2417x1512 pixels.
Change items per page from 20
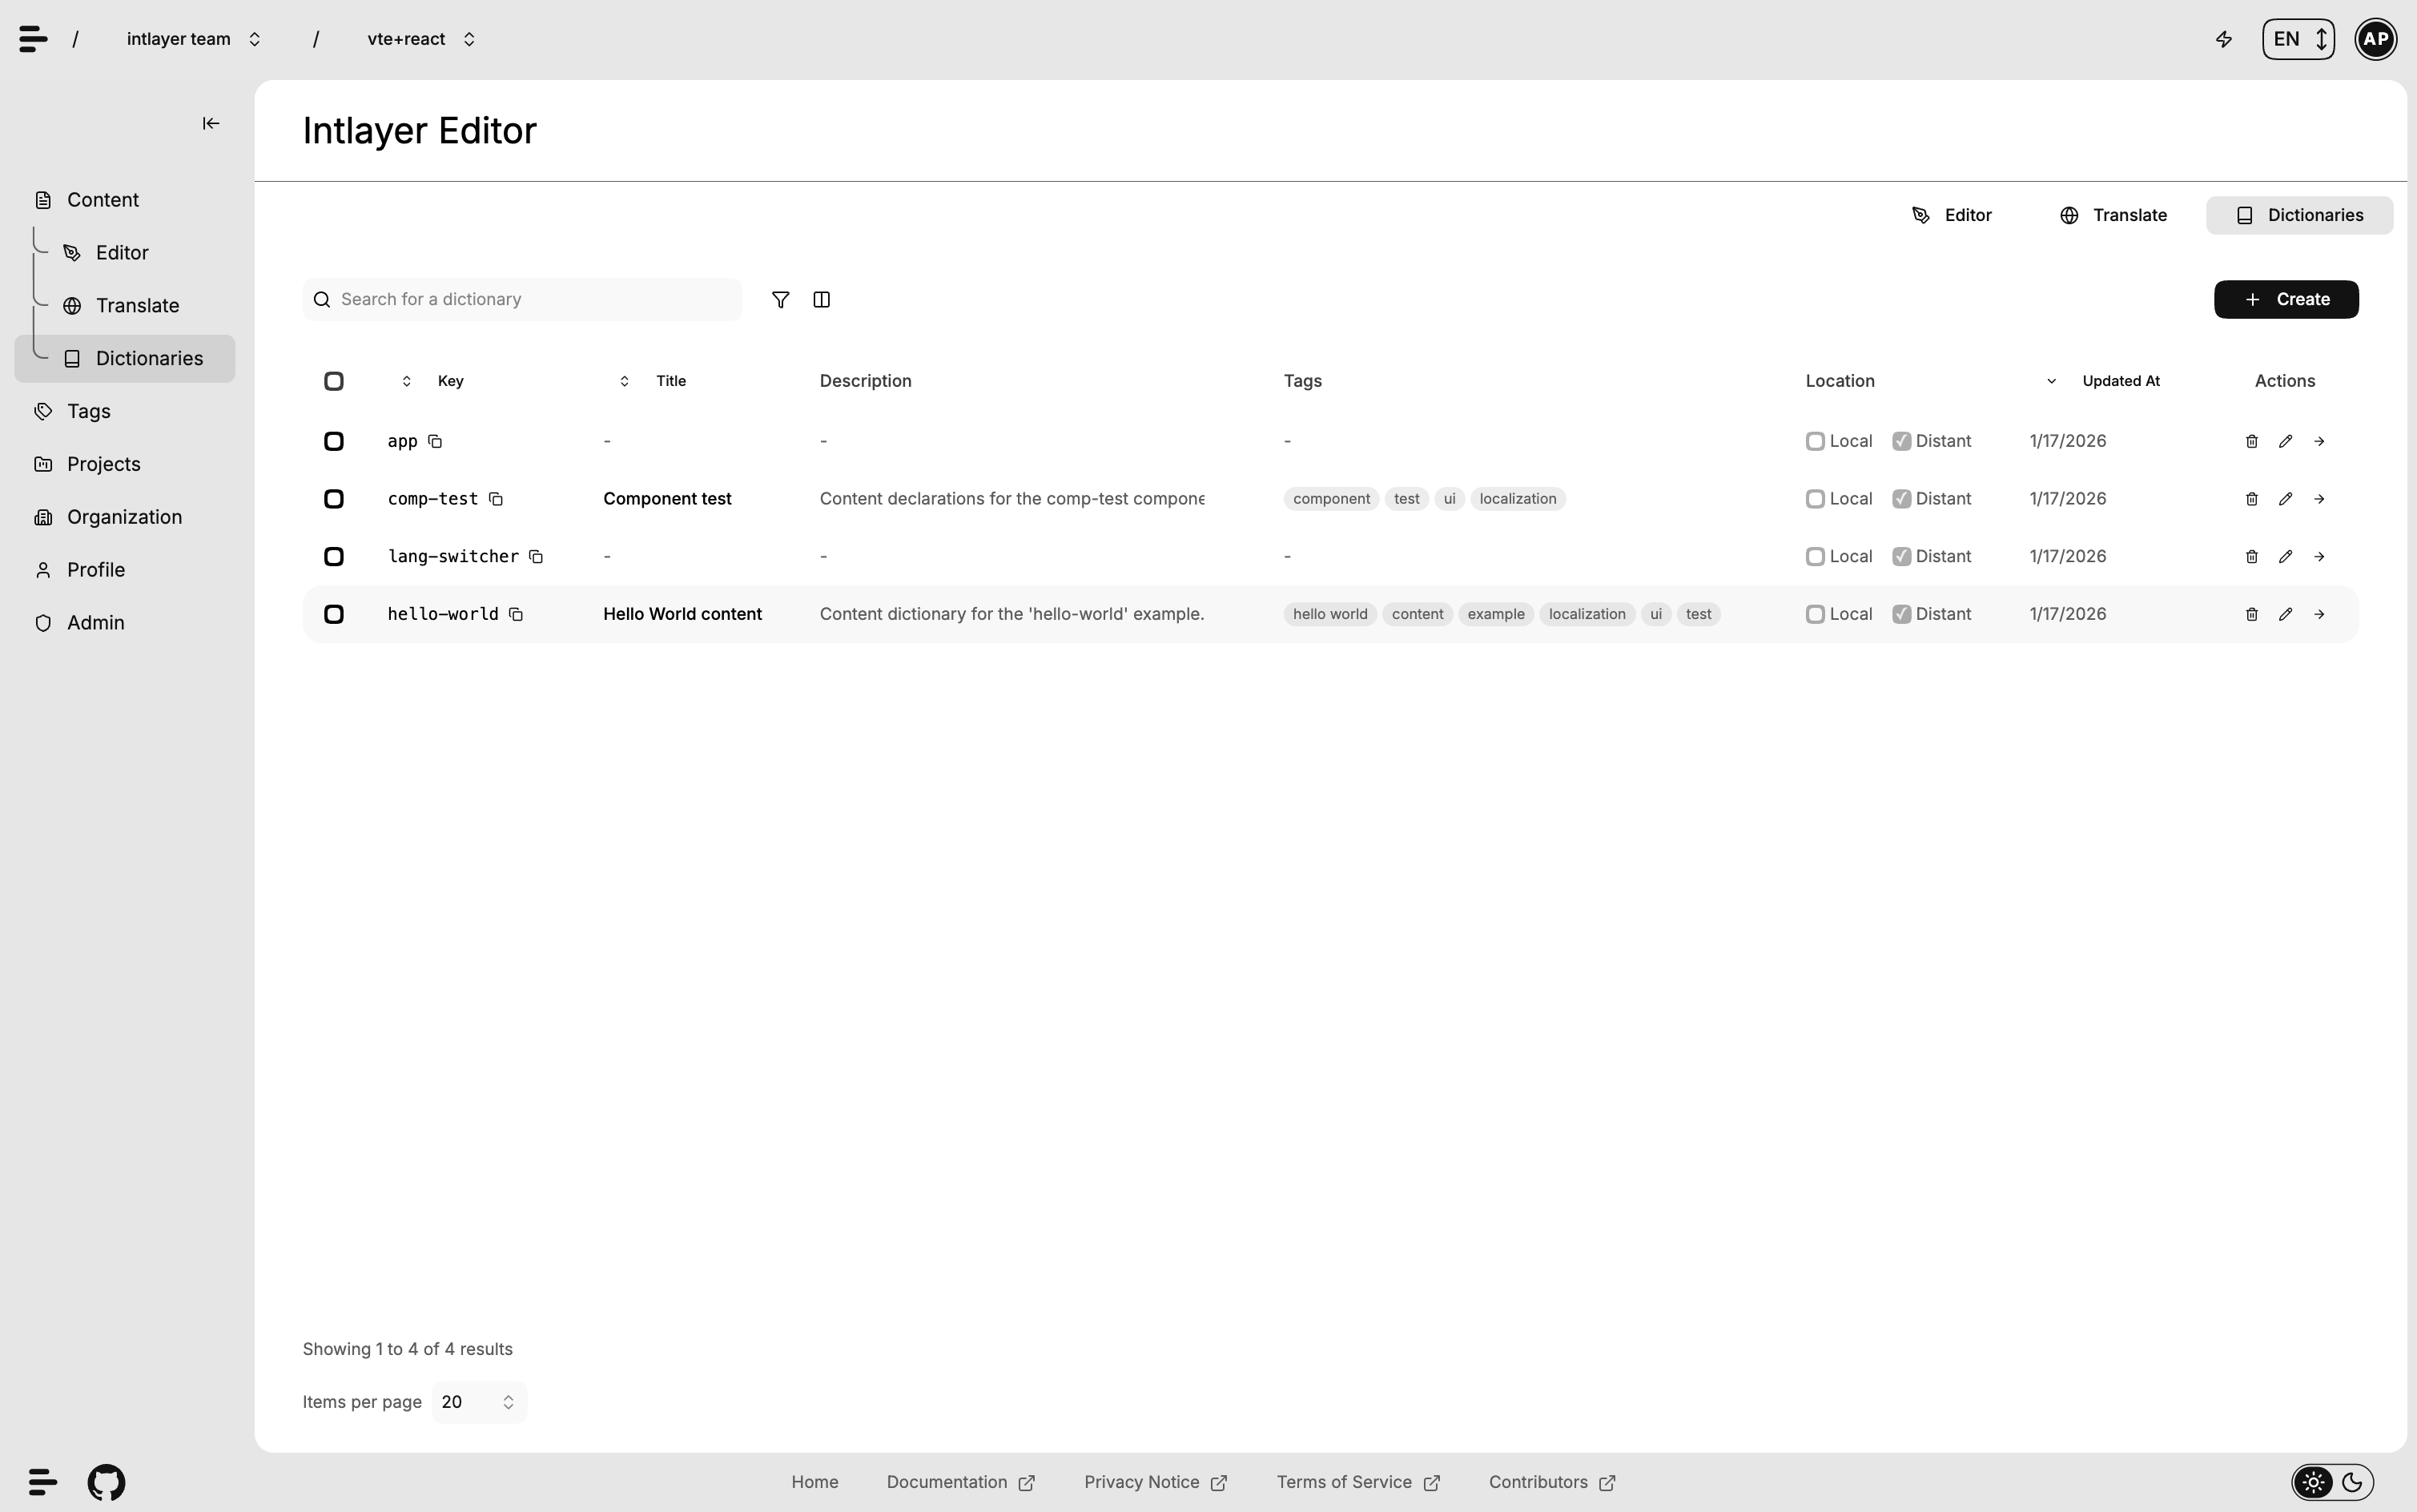click(478, 1401)
